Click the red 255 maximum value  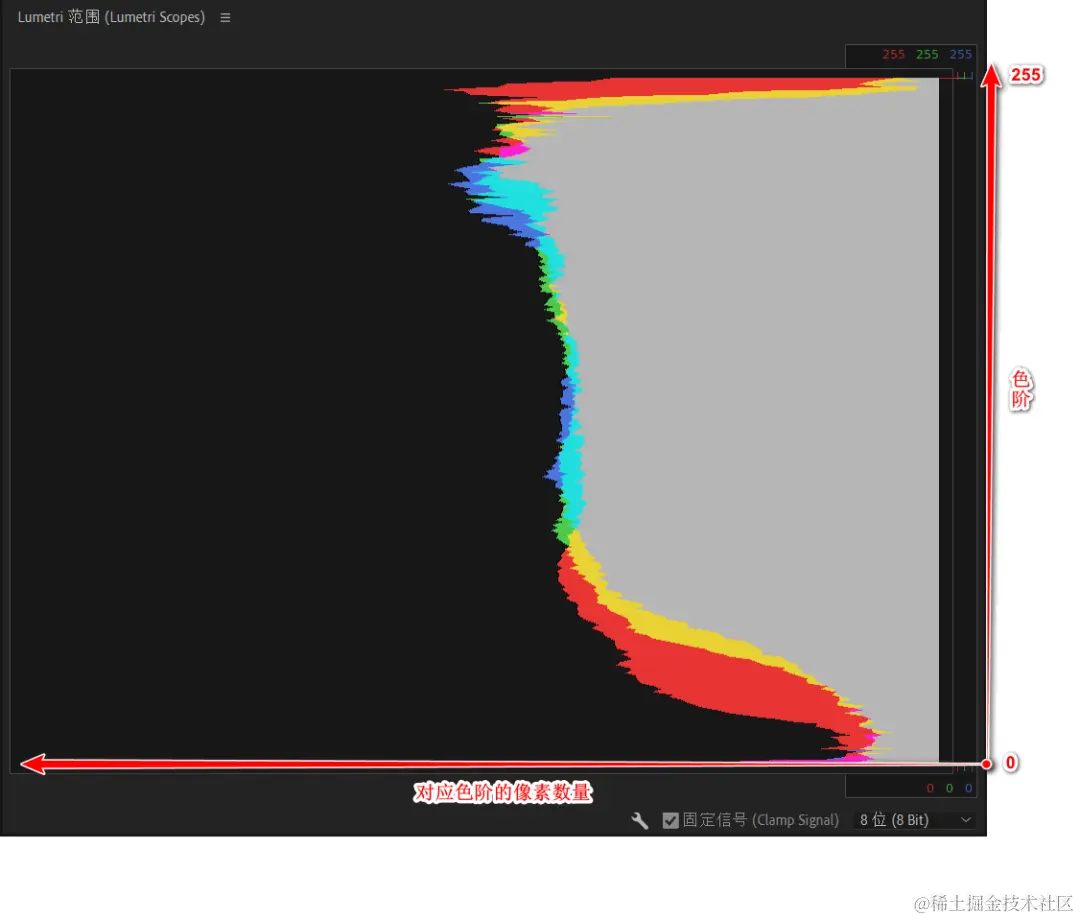pos(893,54)
